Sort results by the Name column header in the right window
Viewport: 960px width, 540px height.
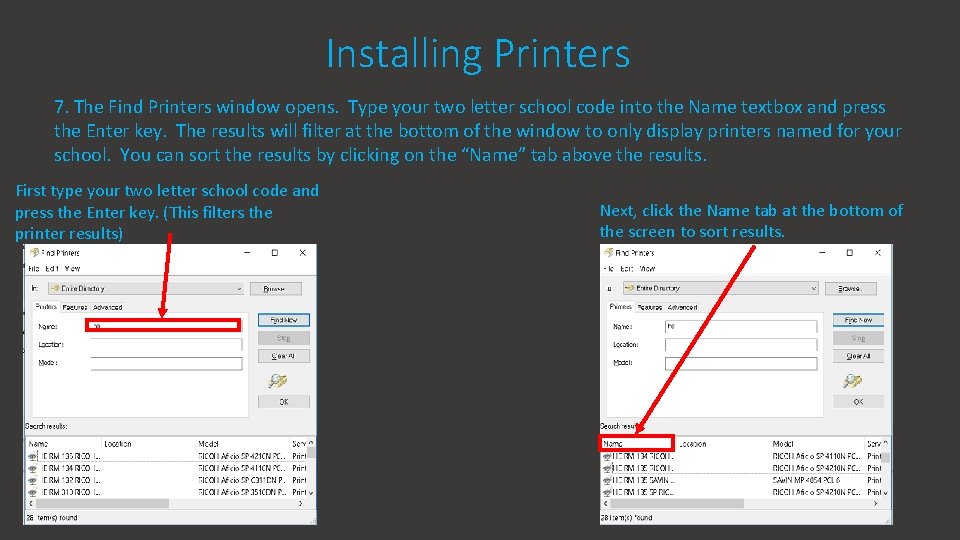[x=637, y=443]
